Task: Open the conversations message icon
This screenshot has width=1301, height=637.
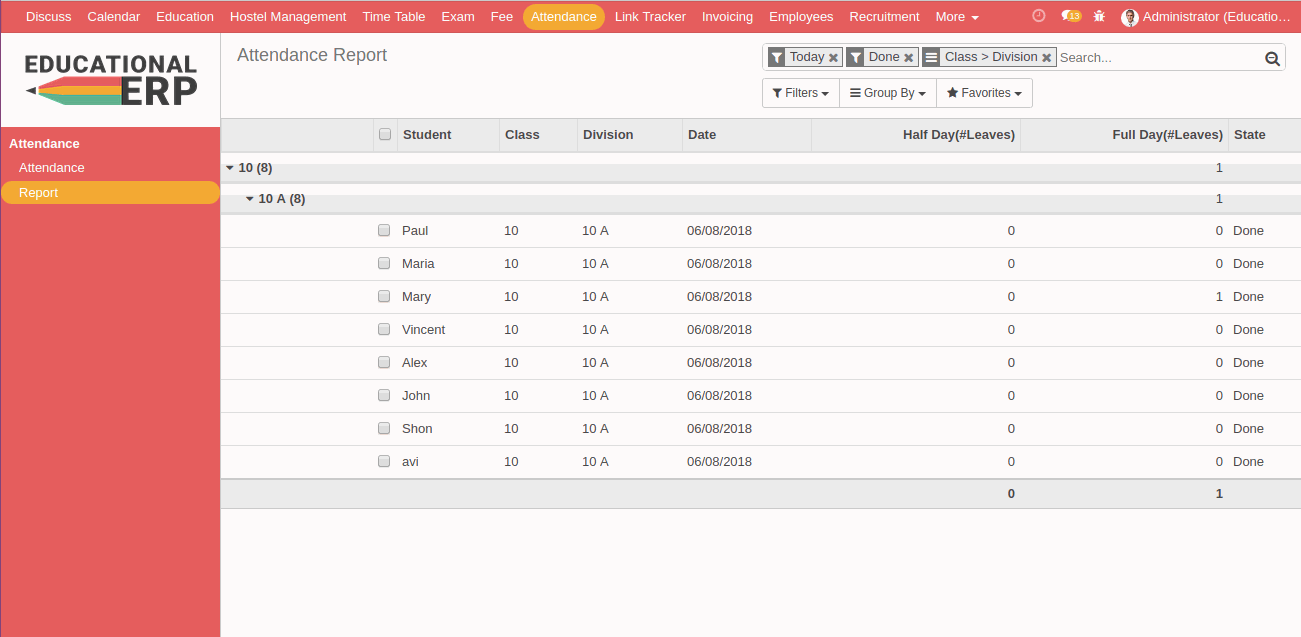Action: tap(1070, 16)
